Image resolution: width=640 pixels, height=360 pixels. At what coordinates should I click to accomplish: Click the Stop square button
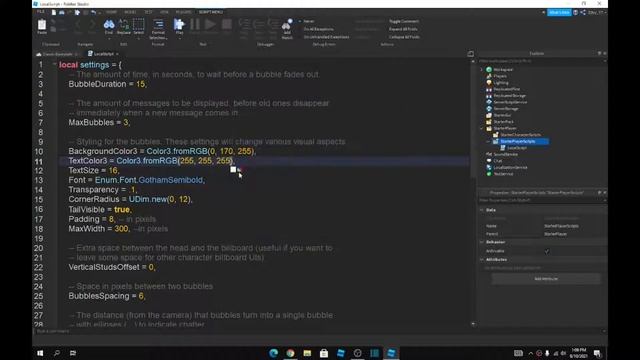point(227,24)
